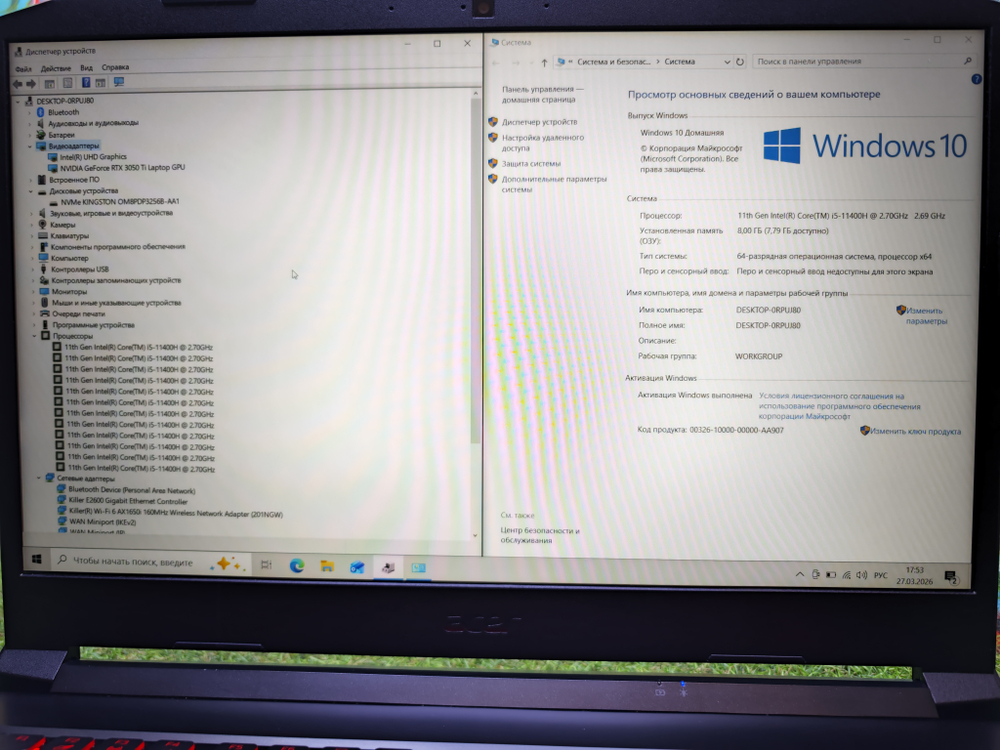The width and height of the screenshot is (1000, 750).
Task: Click Wi-Fi network icon in tray
Action: coord(846,575)
